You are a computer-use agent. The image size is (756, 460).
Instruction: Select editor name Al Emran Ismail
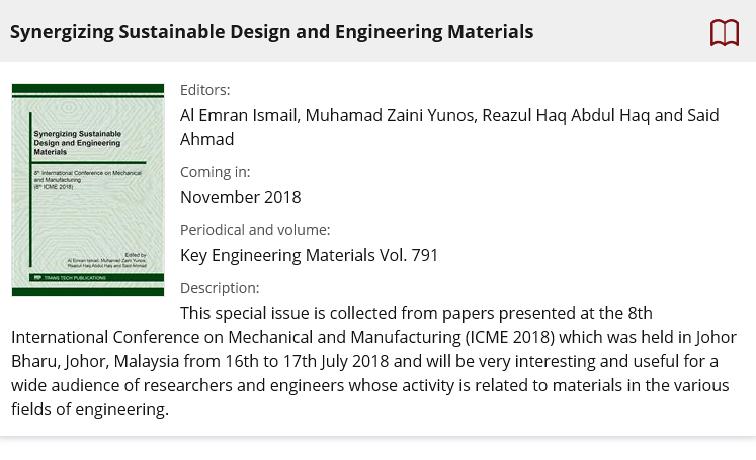(x=239, y=115)
